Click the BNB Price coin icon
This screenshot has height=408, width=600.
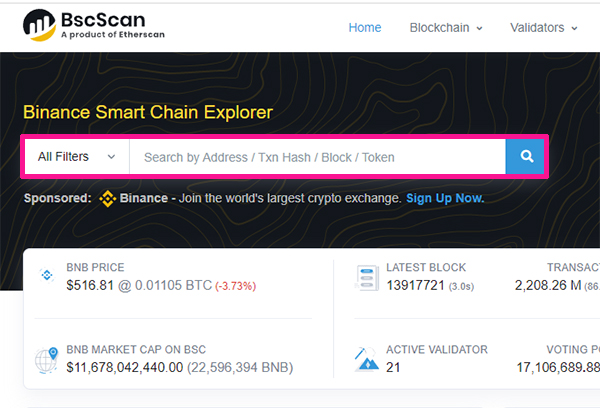point(47,275)
